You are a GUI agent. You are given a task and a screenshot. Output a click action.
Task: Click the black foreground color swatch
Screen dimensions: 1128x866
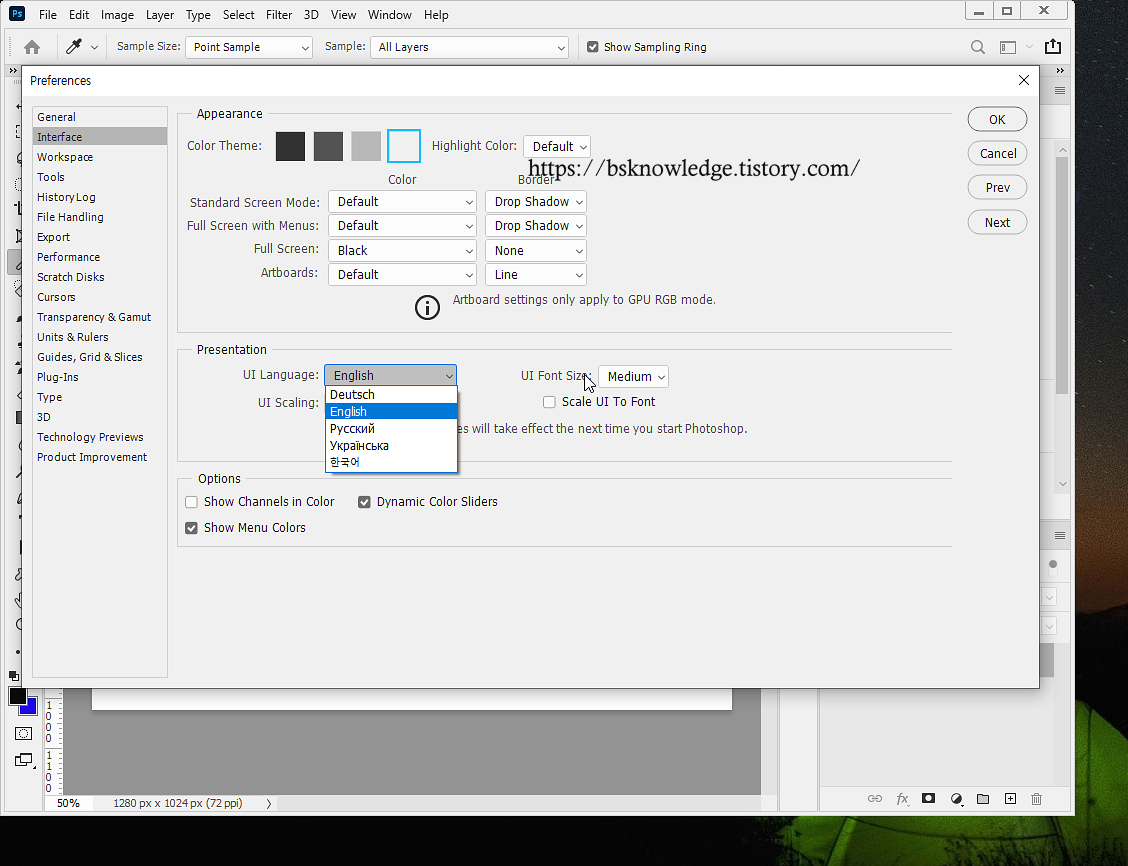17,696
